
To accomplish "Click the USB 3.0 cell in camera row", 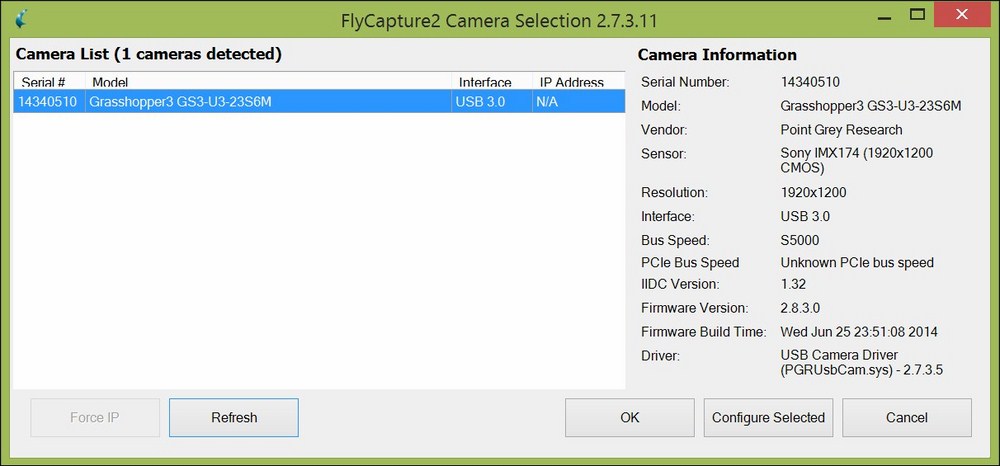I will (482, 102).
